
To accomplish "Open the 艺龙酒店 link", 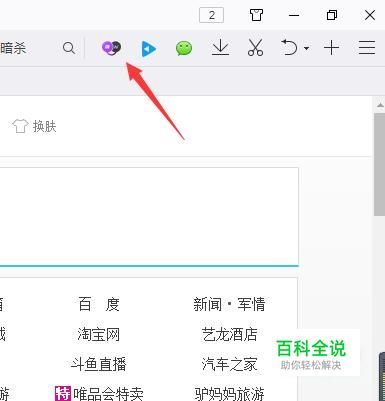I will coord(229,334).
